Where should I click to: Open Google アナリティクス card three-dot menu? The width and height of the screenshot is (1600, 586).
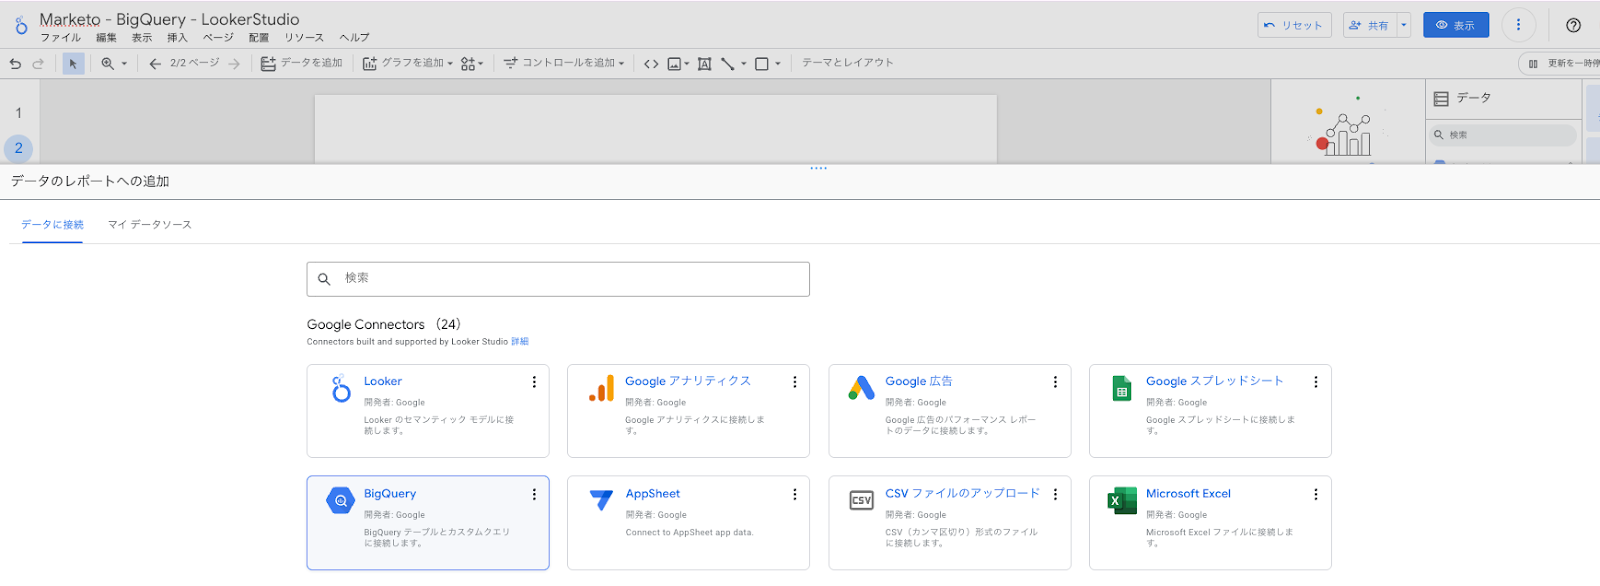tap(795, 382)
